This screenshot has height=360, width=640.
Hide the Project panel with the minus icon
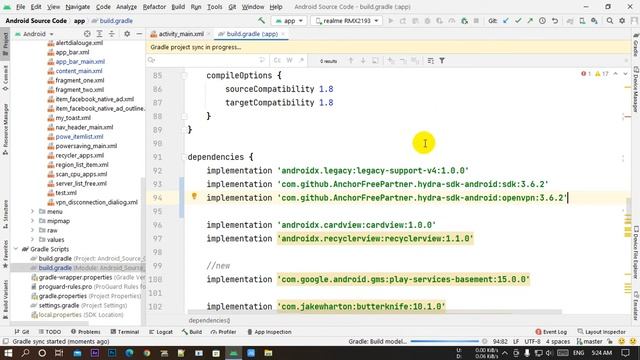139,34
